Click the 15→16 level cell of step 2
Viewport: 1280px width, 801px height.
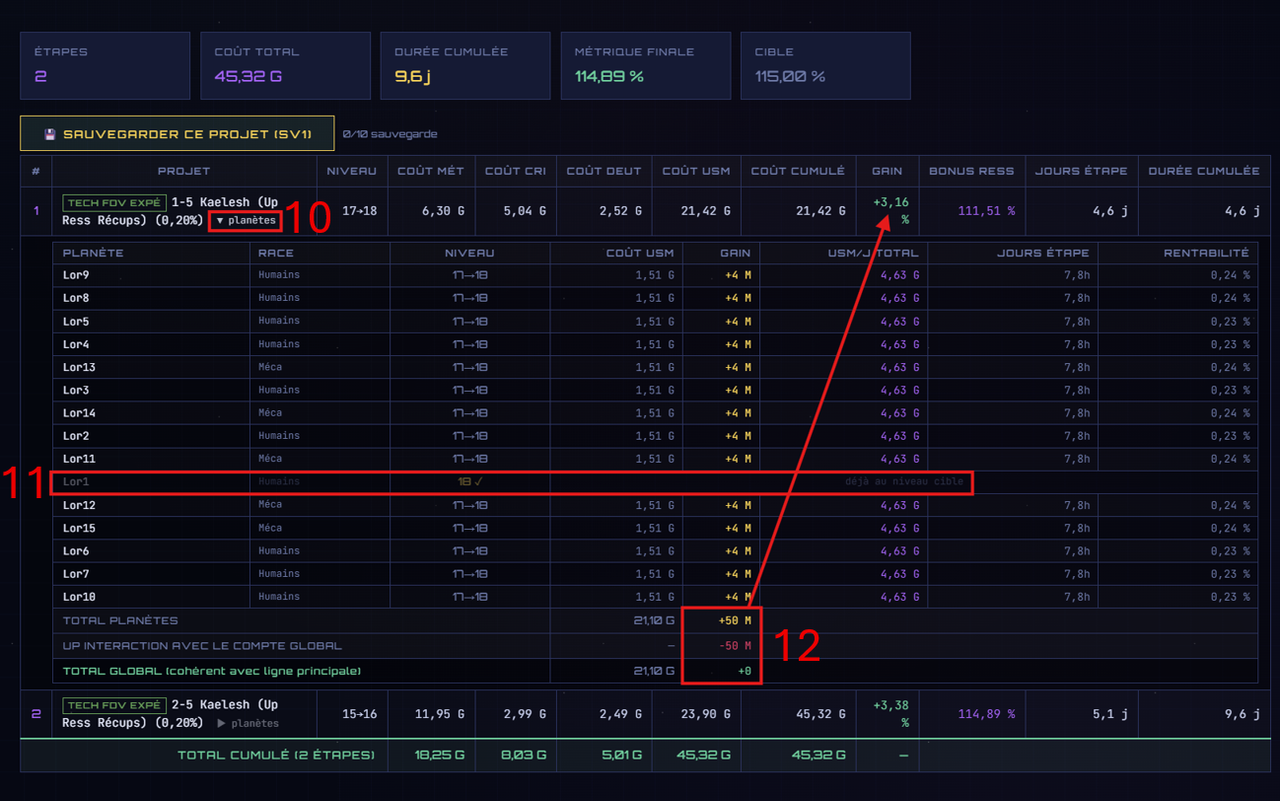point(352,714)
